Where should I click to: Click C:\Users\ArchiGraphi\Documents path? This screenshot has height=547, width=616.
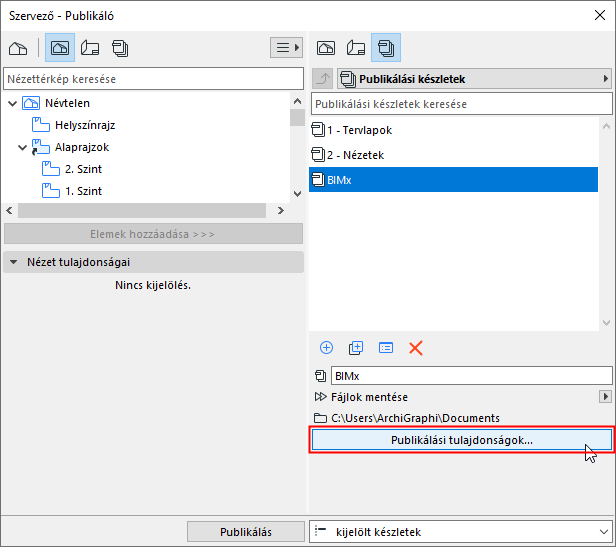(415, 418)
